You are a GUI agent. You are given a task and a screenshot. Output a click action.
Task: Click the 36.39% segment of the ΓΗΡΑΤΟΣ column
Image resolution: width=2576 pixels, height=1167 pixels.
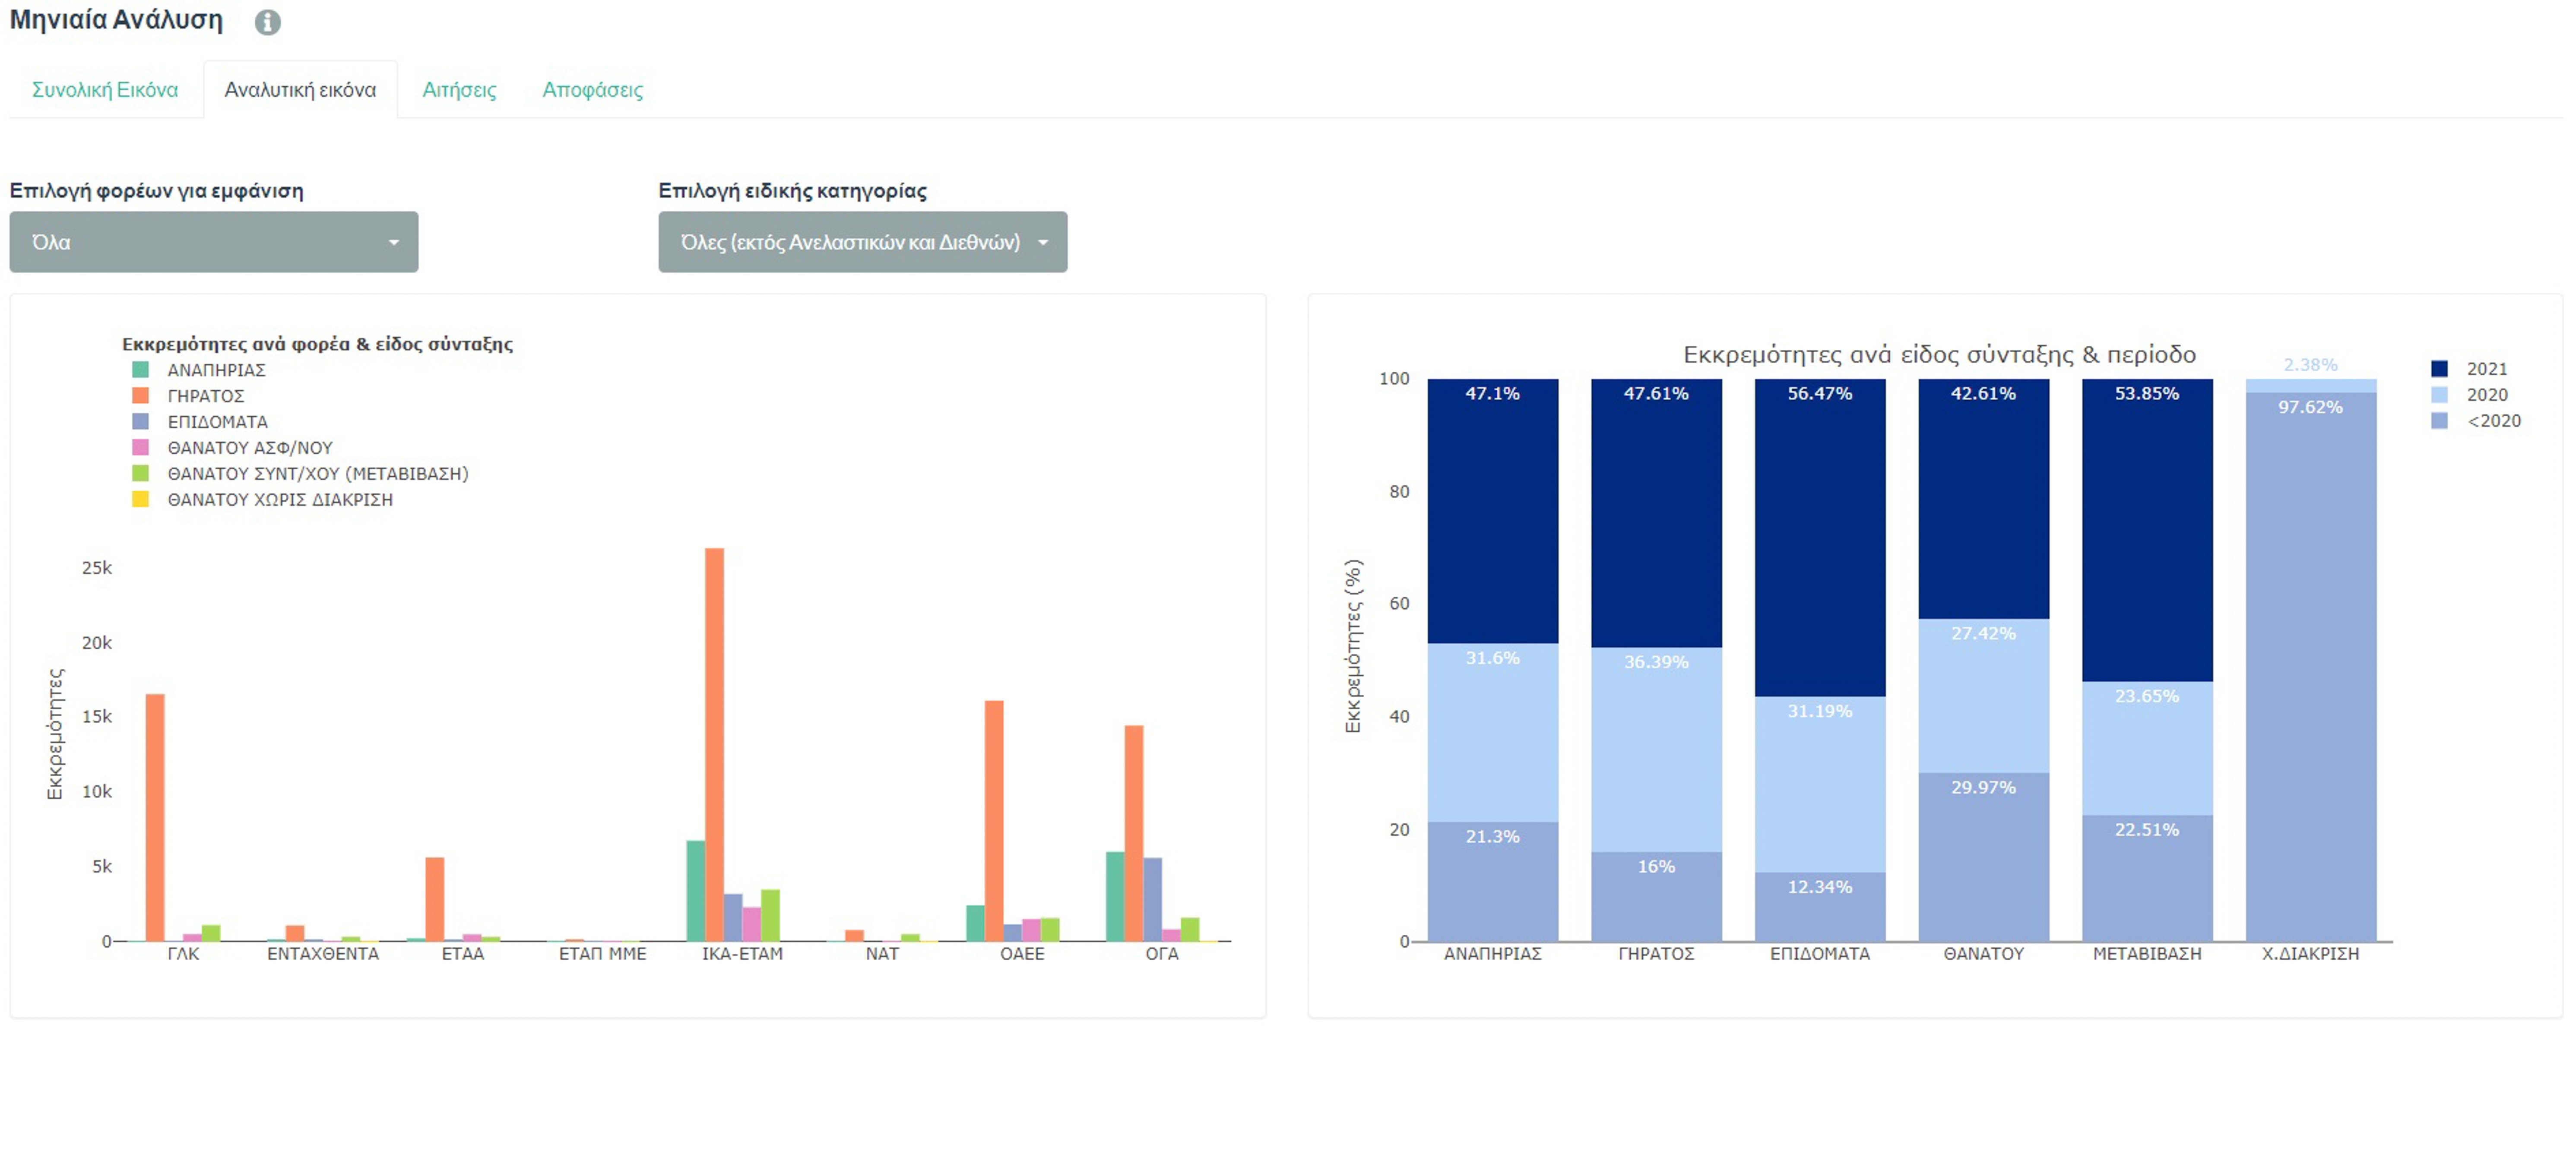click(1656, 750)
